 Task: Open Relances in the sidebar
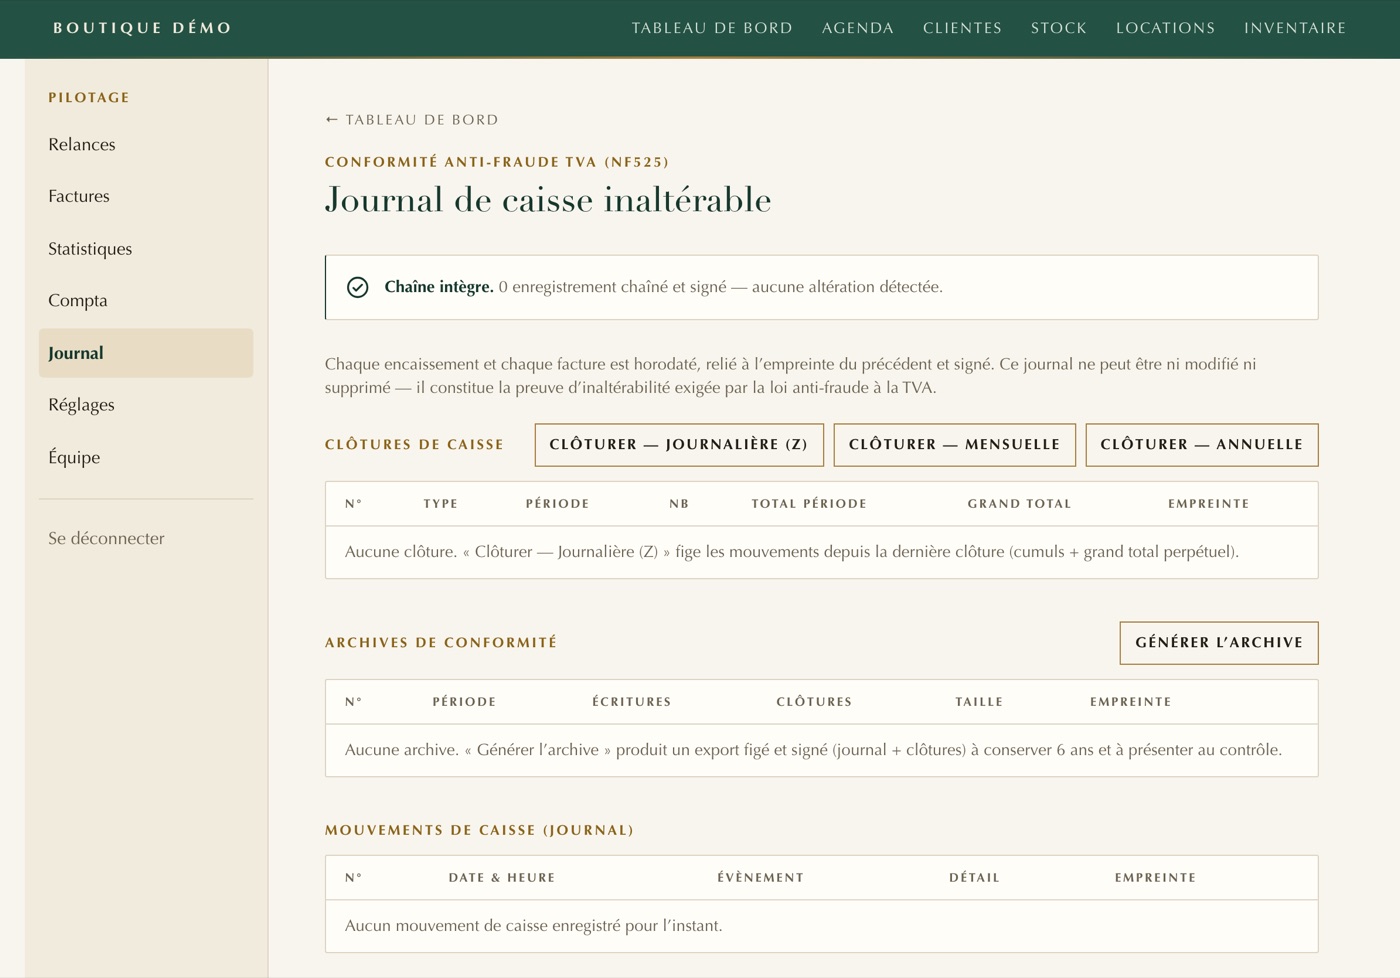point(146,145)
